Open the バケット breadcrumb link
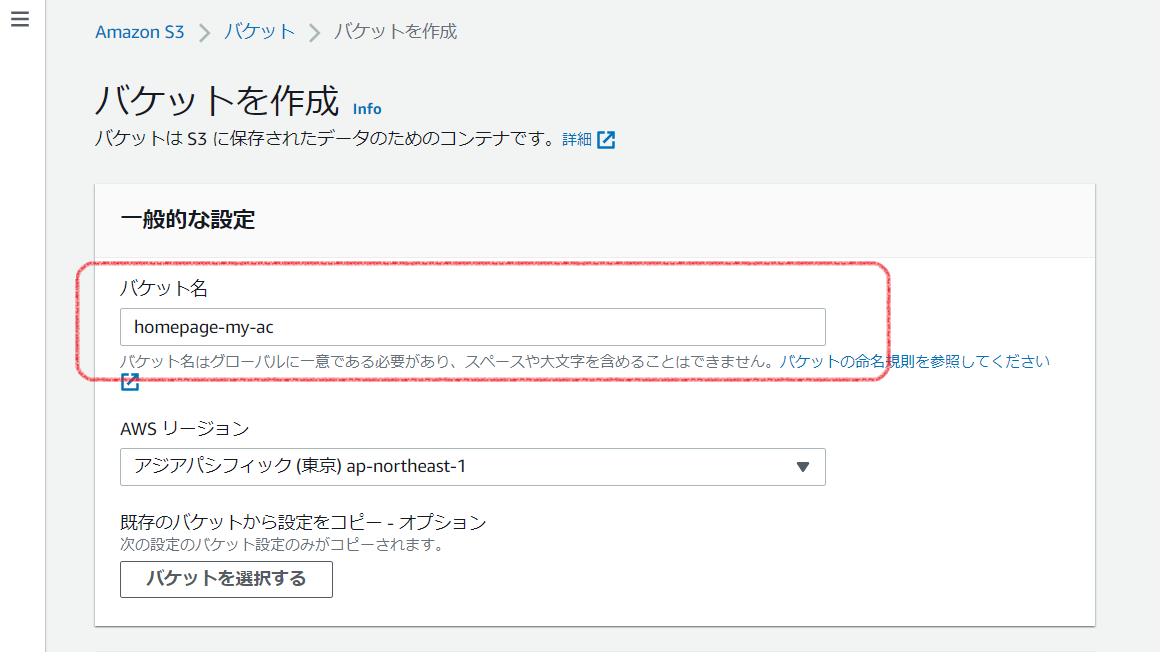 260,31
